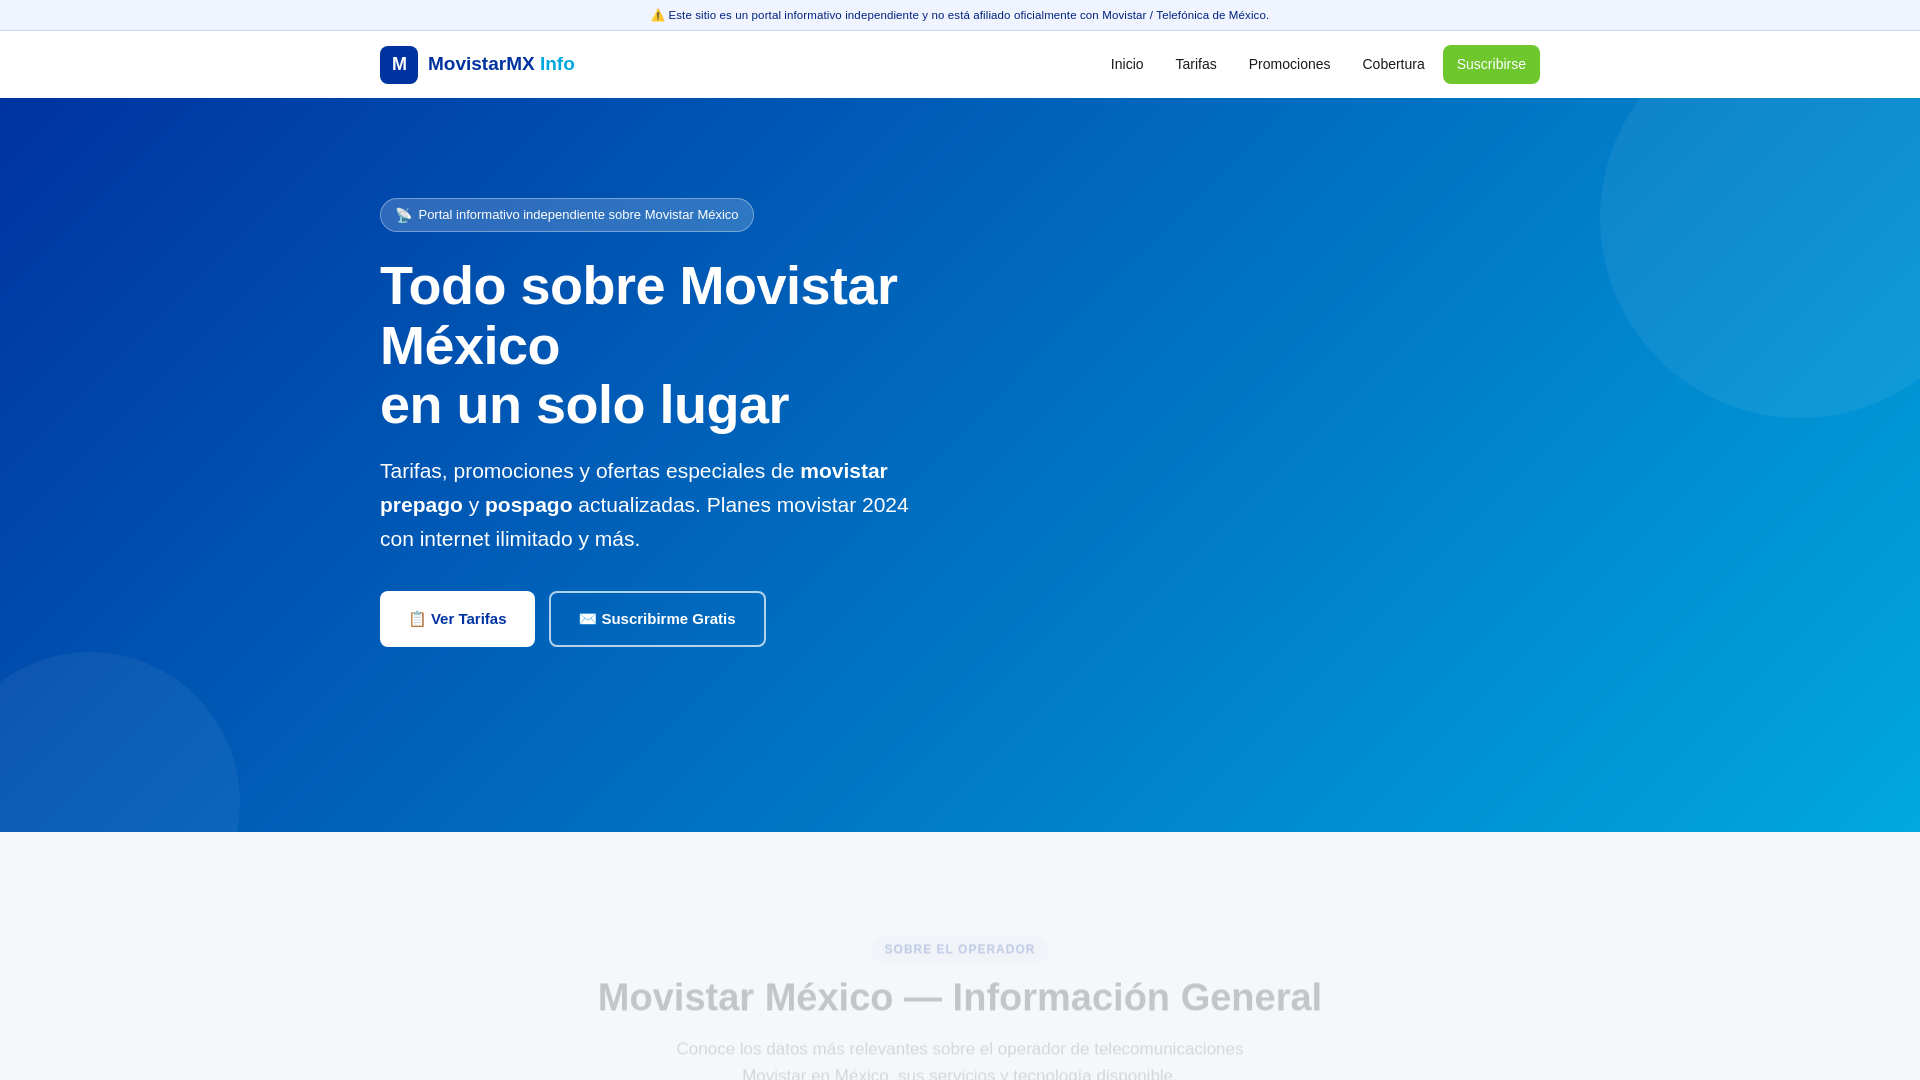Screen dimensions: 1920x1080
Task: Click the Suscribirme Gratis button
Action: 657,619
